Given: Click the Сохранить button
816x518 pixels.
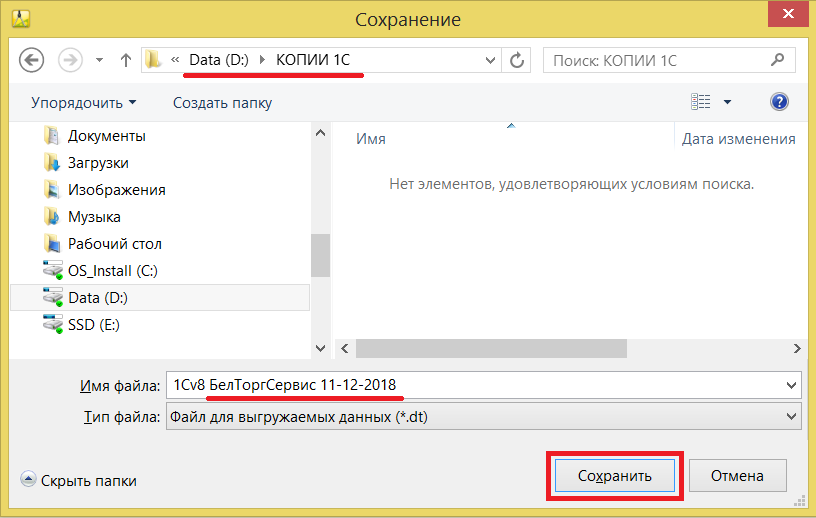Looking at the screenshot, I should [x=615, y=475].
